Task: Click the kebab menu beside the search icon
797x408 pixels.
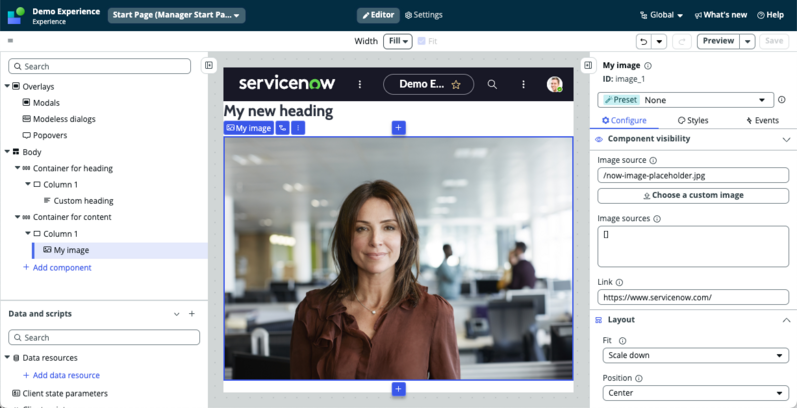Action: point(523,84)
